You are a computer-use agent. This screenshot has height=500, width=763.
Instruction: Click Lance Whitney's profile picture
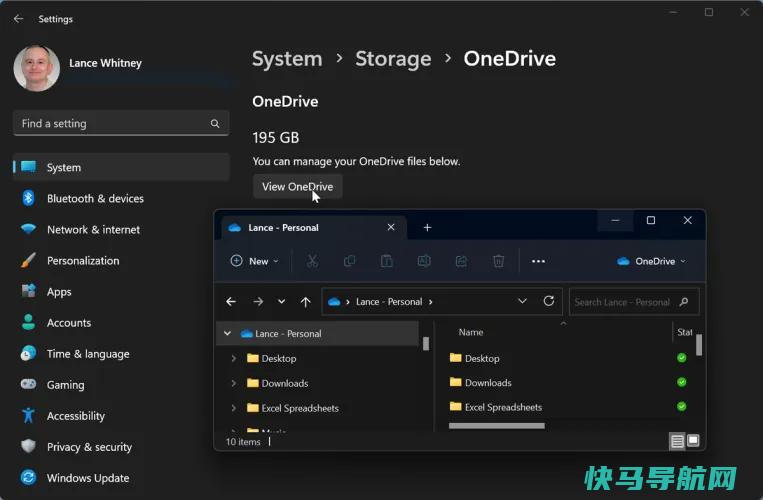[x=37, y=68]
